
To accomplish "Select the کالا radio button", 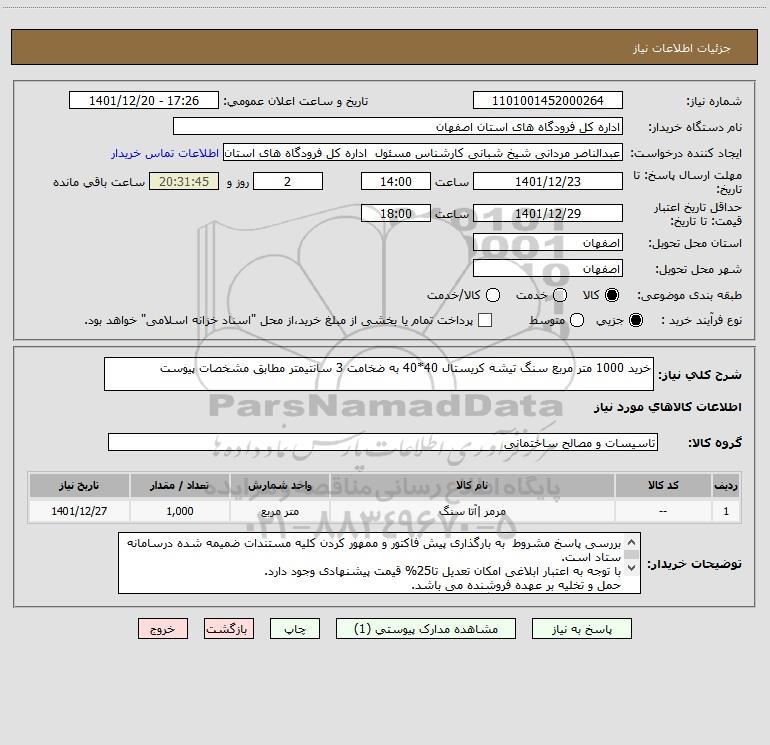I will pyautogui.click(x=612, y=295).
